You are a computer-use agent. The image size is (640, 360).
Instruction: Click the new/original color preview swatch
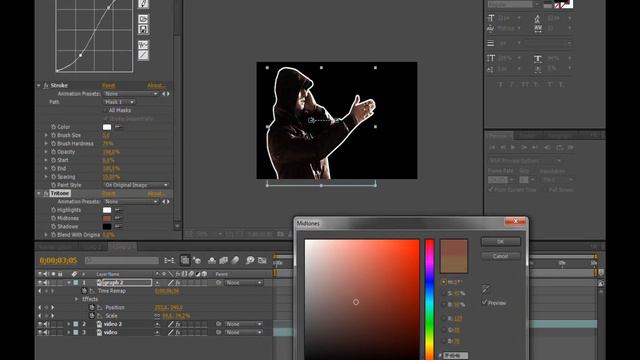(x=453, y=256)
